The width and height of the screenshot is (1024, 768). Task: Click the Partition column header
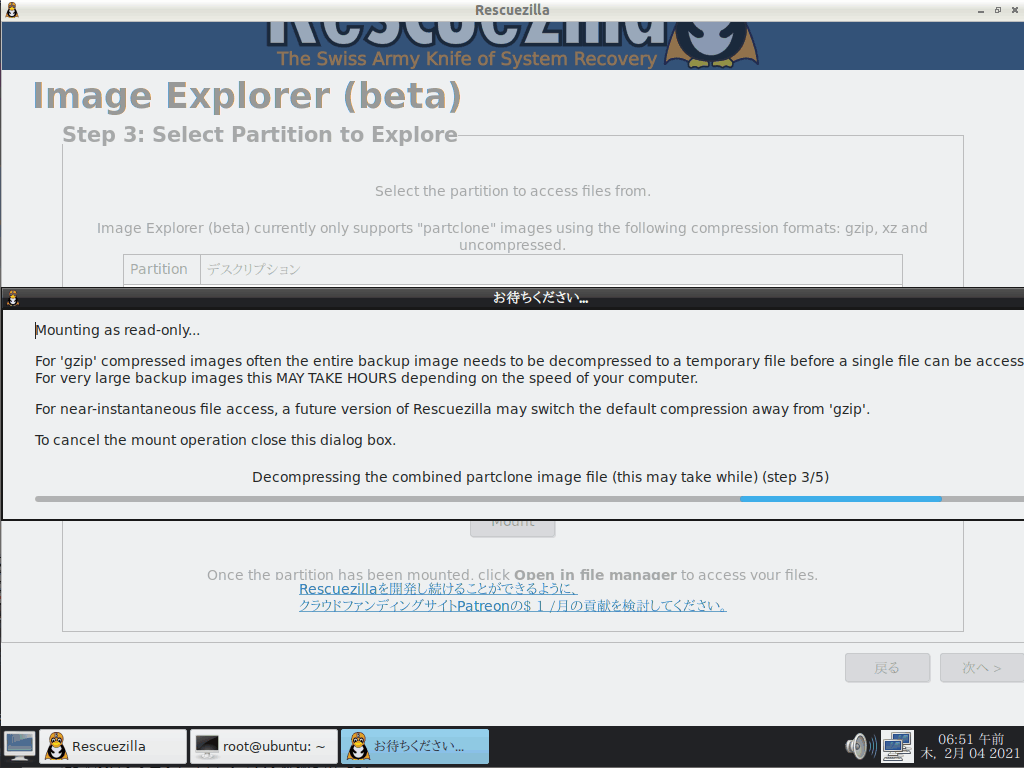click(161, 269)
